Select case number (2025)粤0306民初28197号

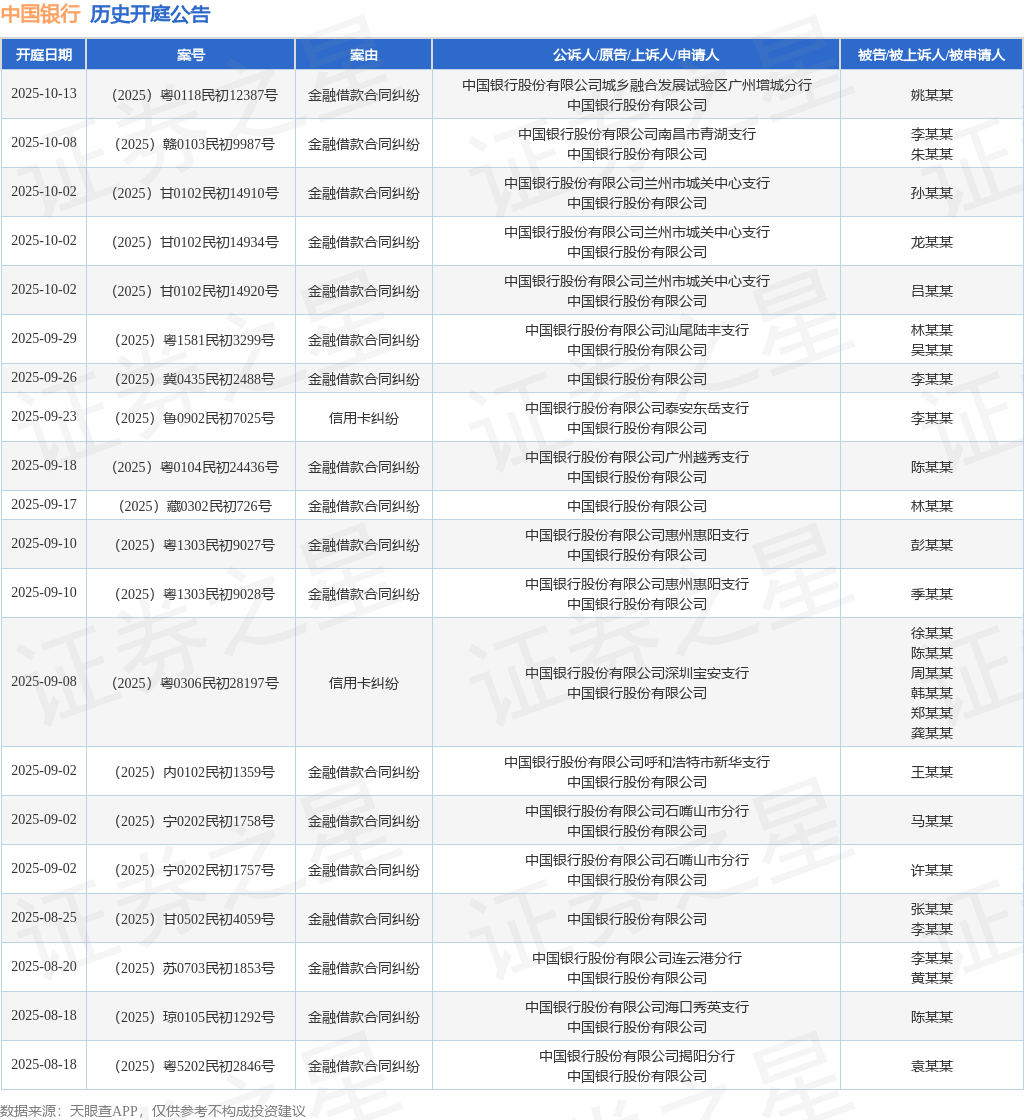point(194,683)
